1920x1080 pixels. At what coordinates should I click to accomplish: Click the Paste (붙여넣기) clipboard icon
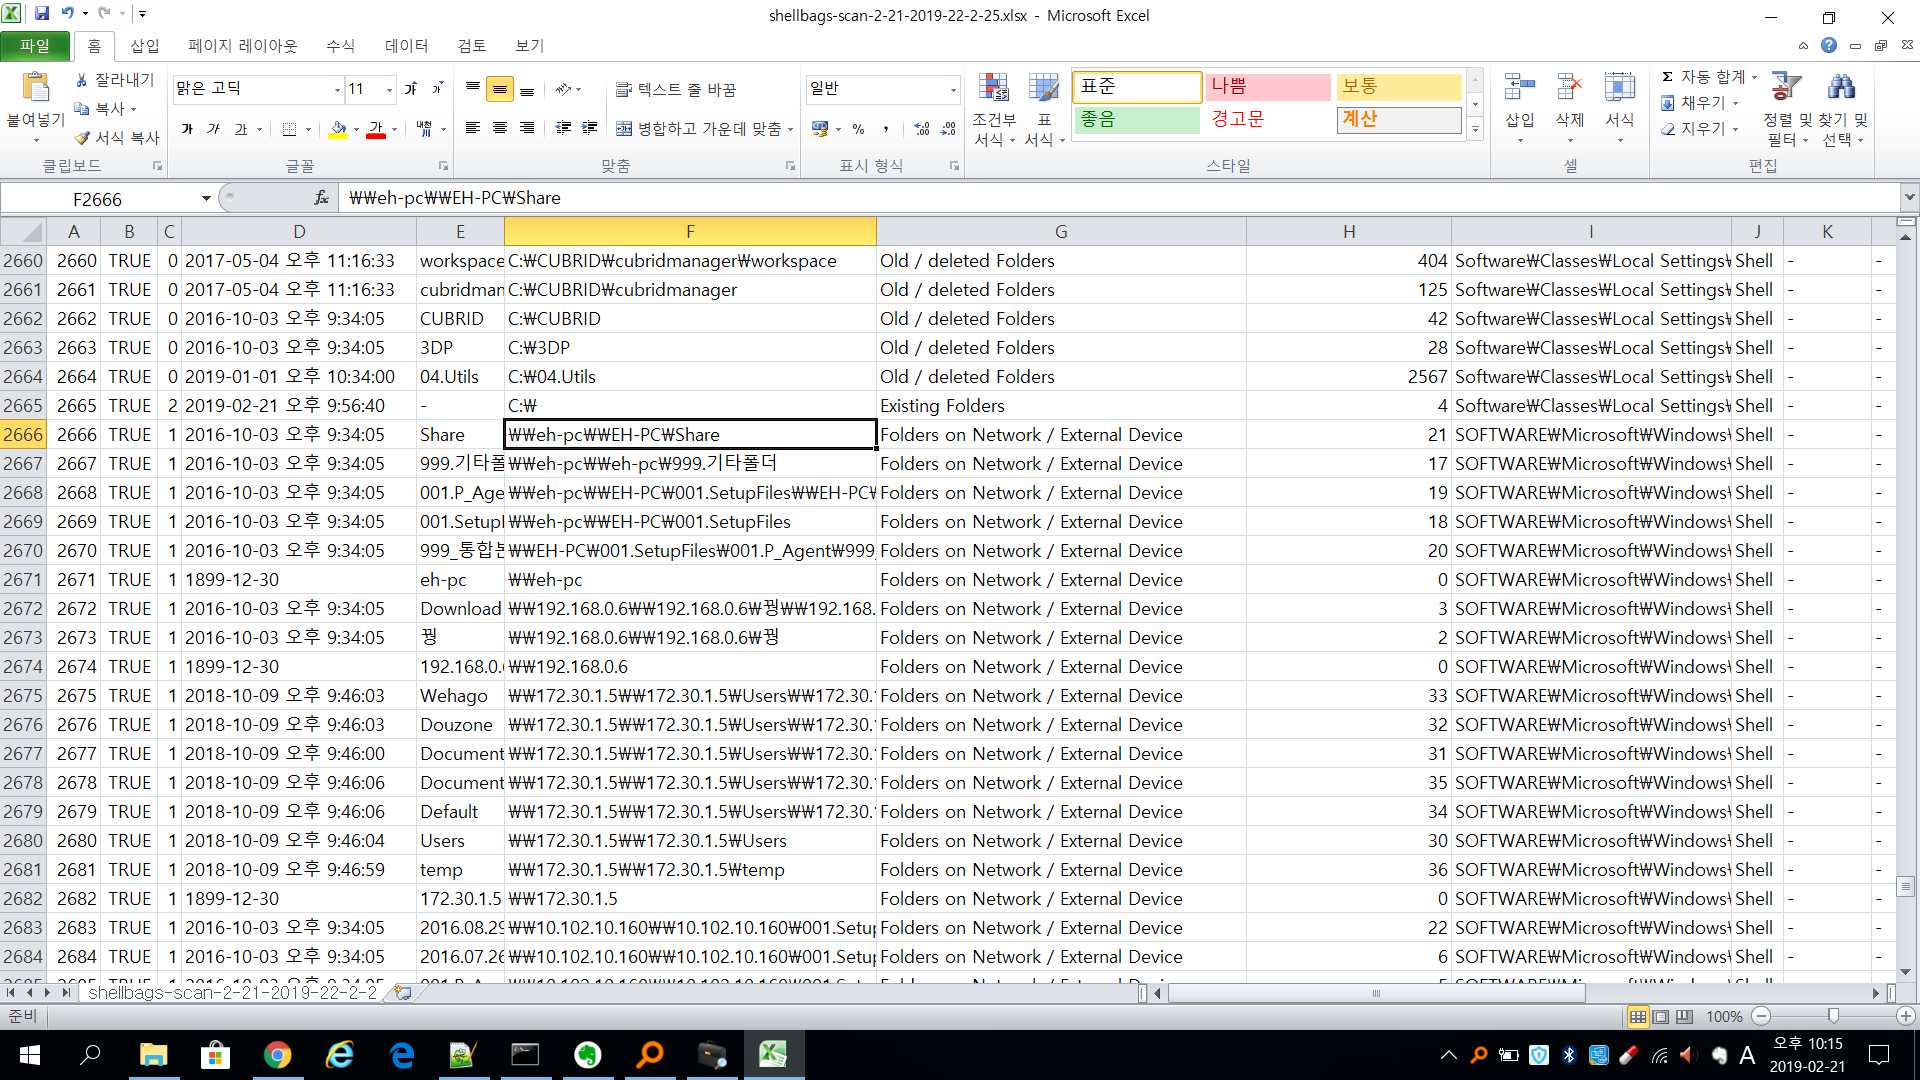pos(36,89)
